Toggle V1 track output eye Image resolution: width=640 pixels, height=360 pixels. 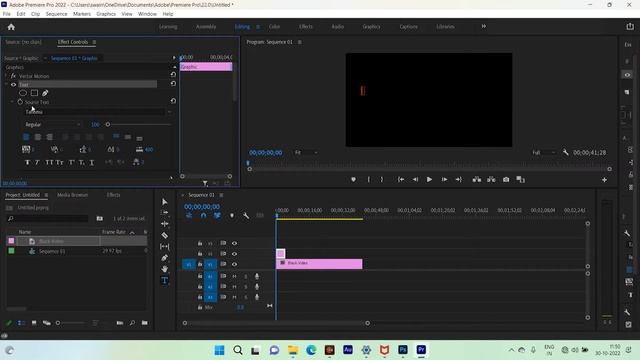pyautogui.click(x=234, y=264)
